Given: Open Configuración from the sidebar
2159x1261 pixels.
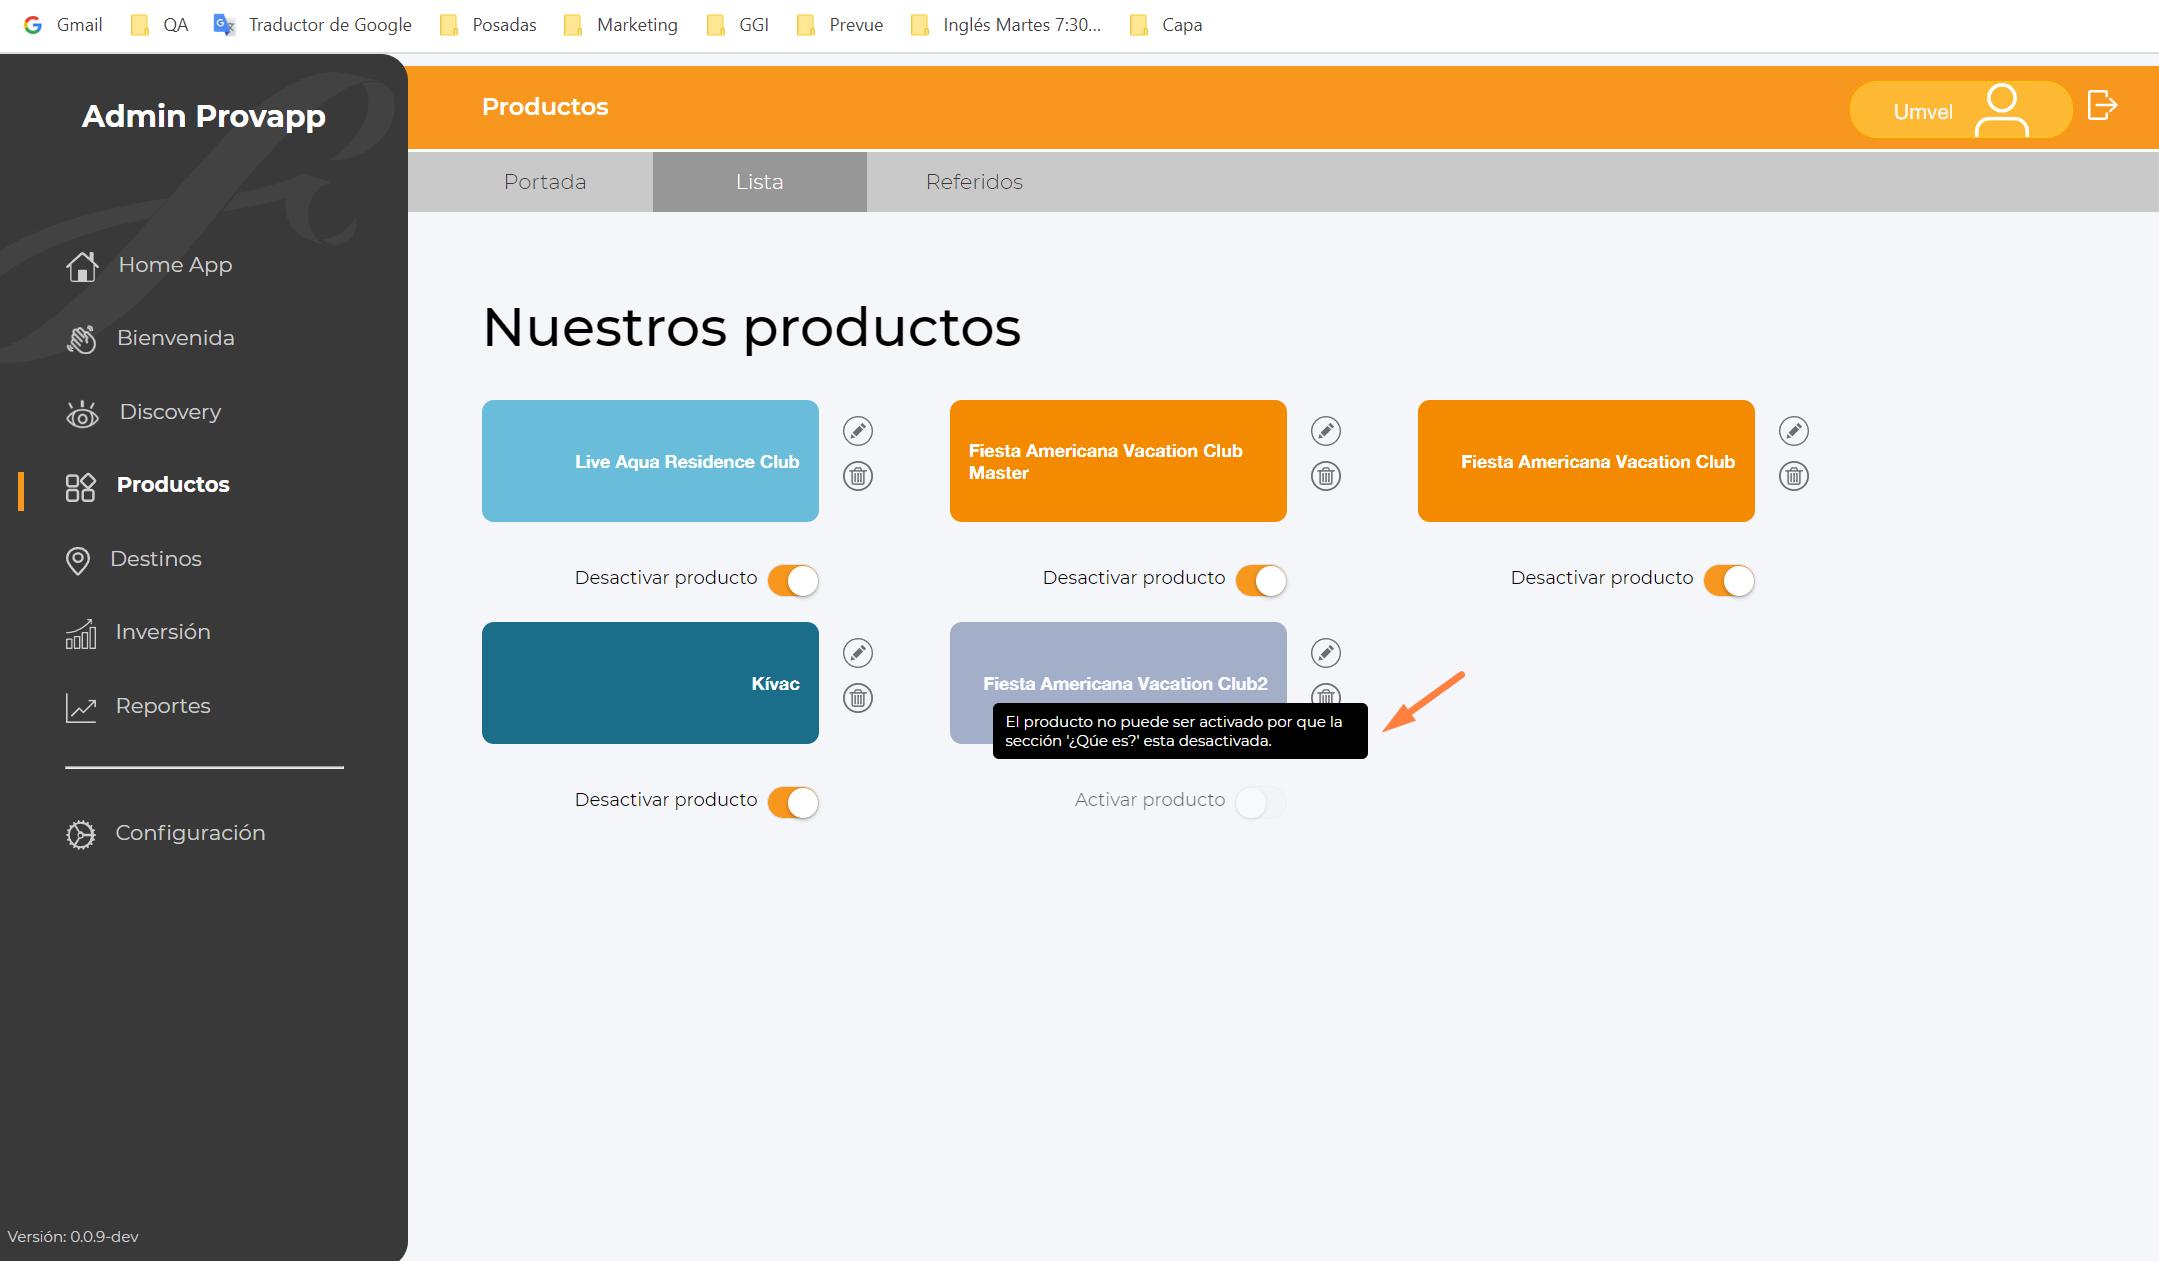Looking at the screenshot, I should pyautogui.click(x=190, y=833).
